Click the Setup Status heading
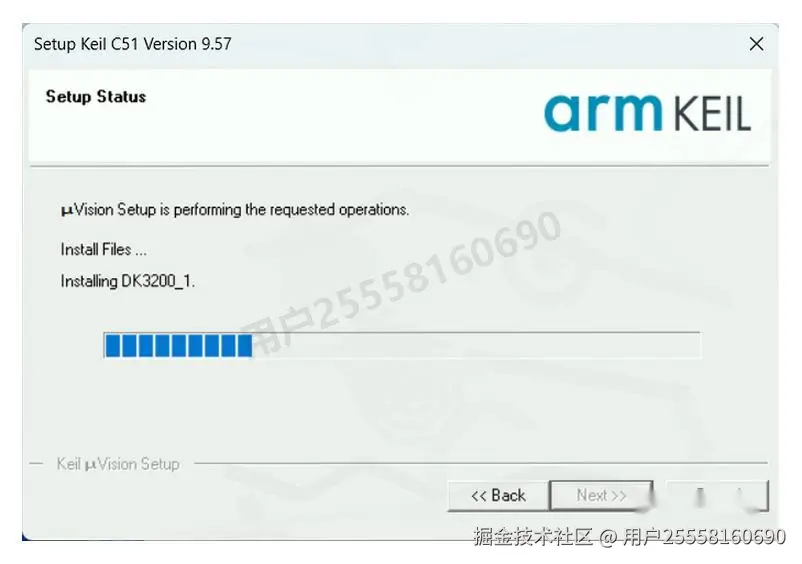This screenshot has width=802, height=564. click(x=96, y=97)
